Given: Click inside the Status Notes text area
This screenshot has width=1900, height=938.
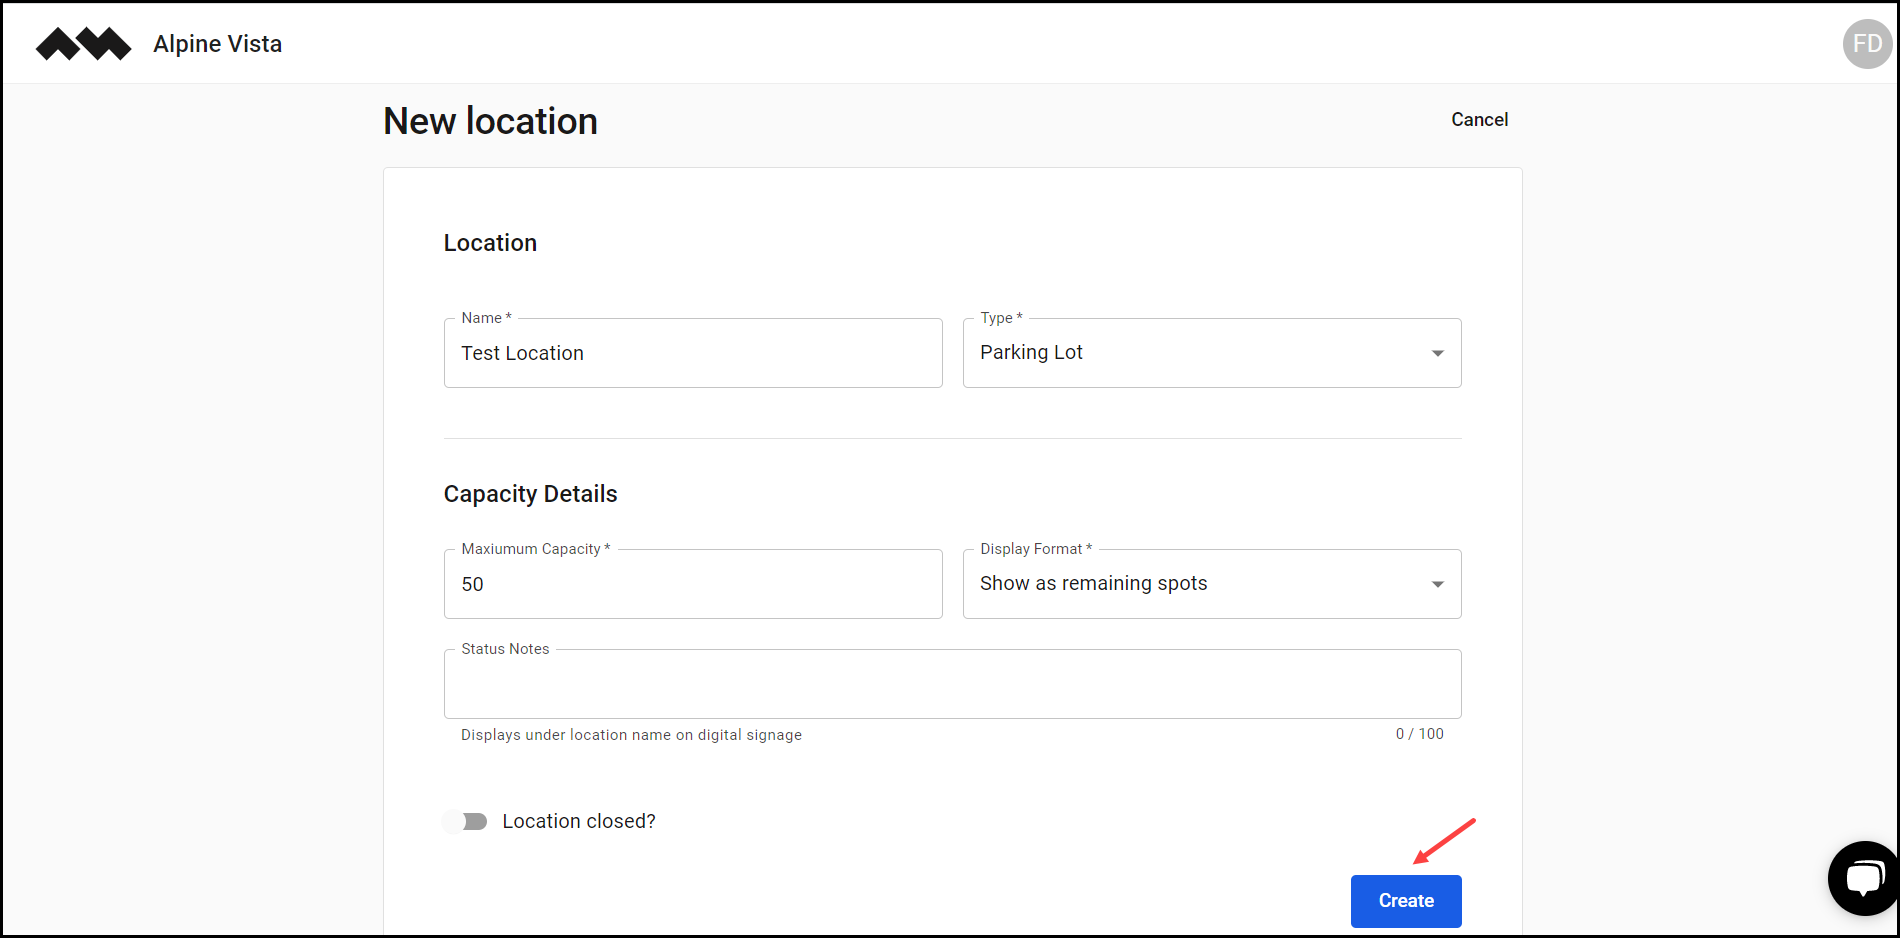Looking at the screenshot, I should tap(951, 683).
